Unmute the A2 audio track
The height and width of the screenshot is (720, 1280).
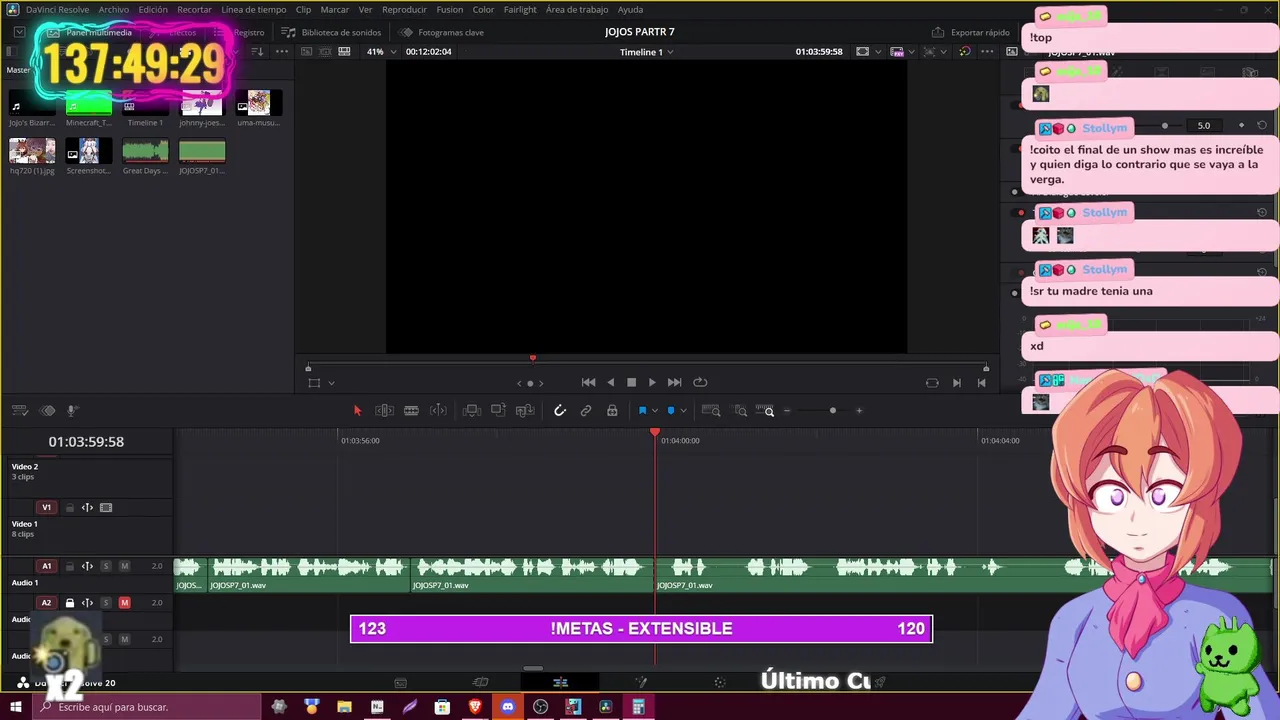coord(124,603)
